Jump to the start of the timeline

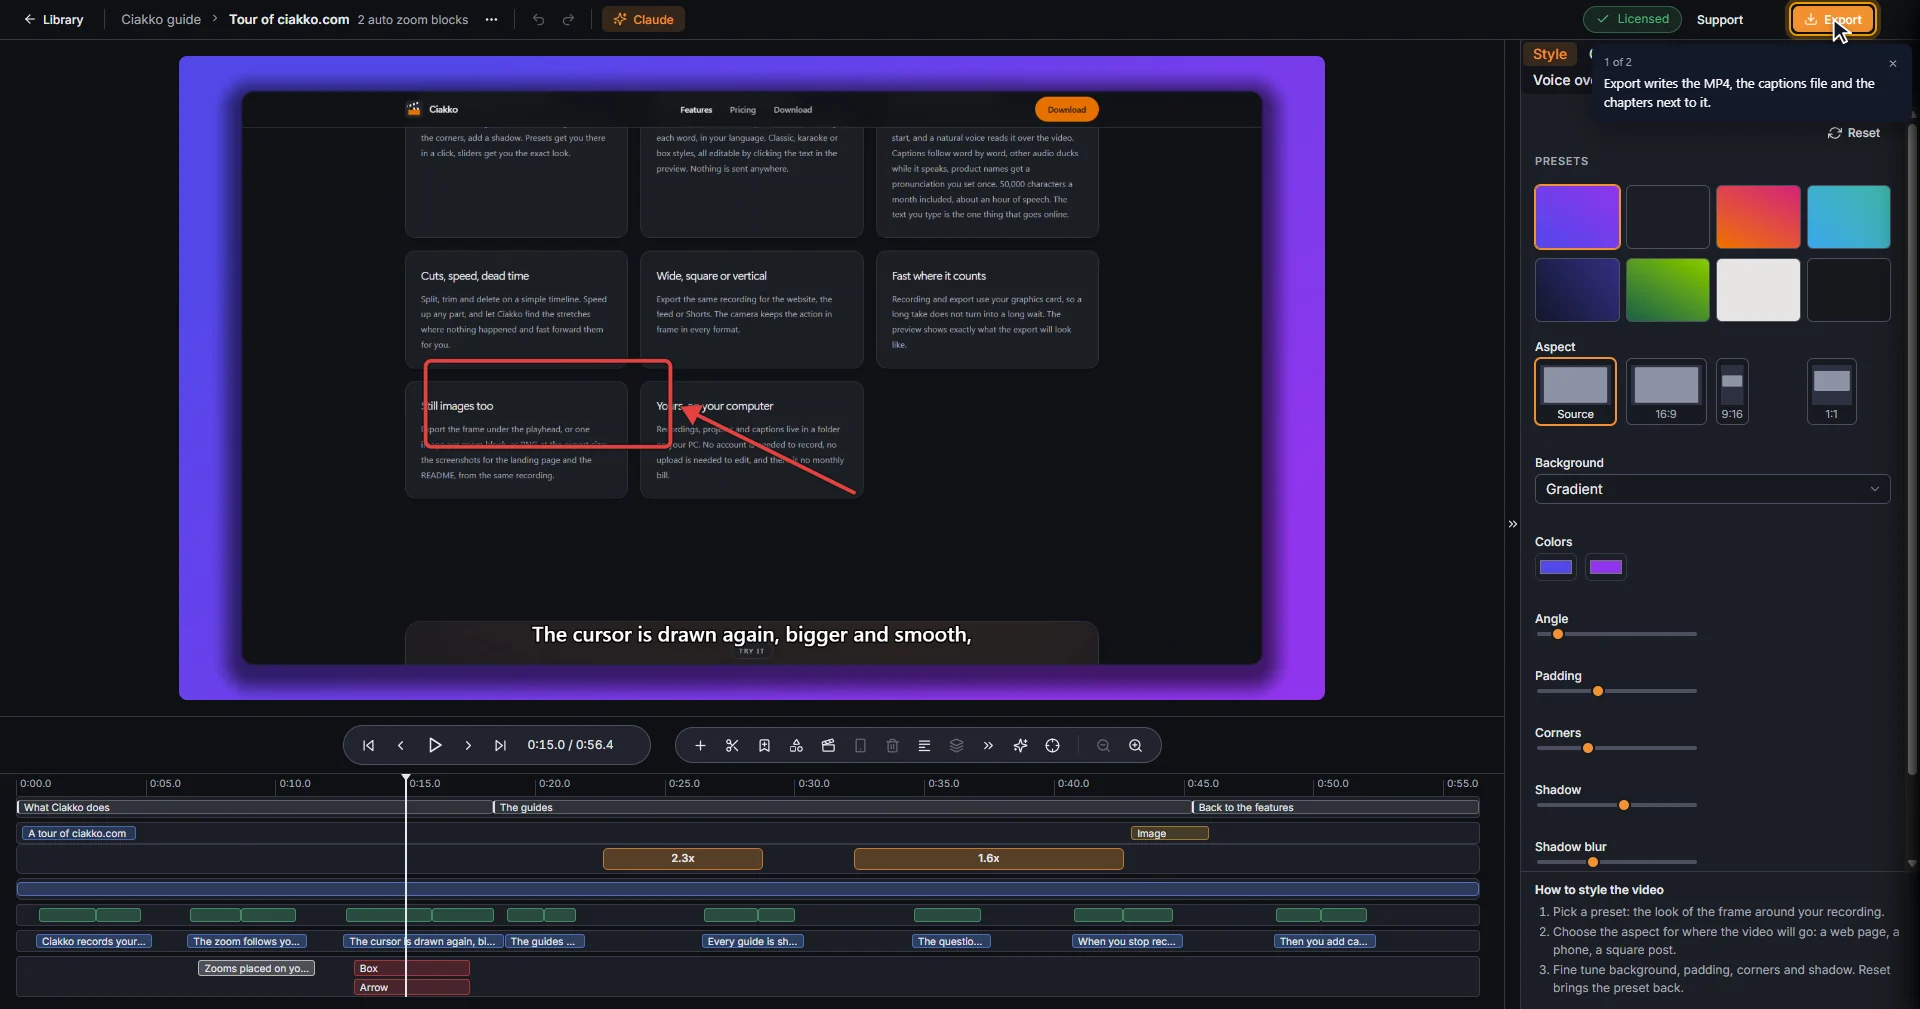click(368, 745)
